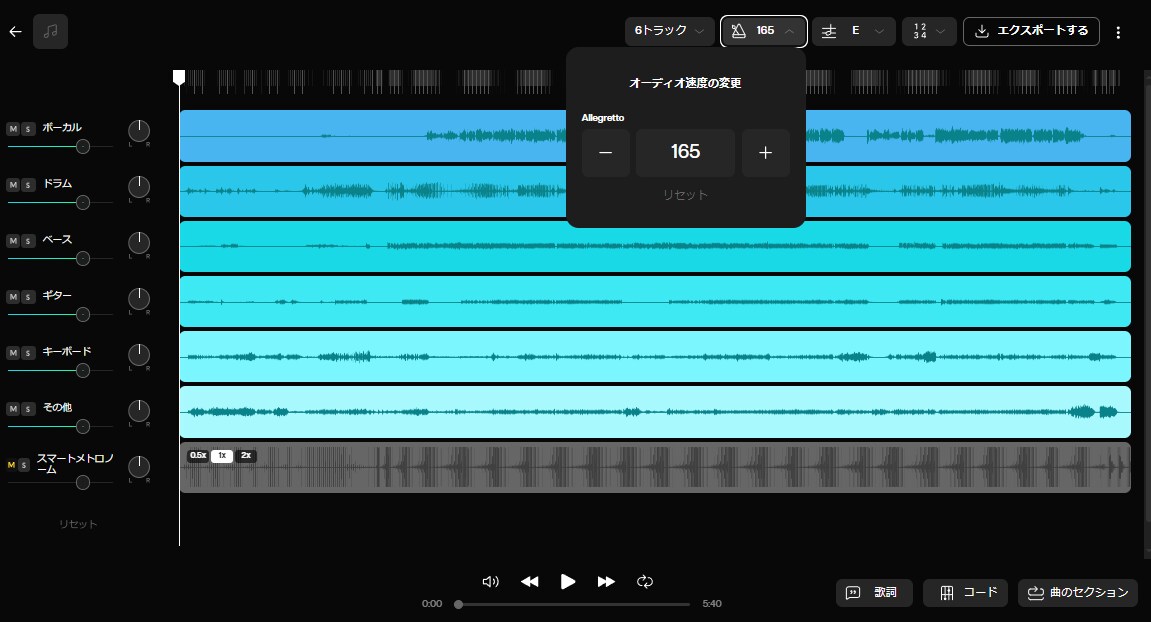Image resolution: width=1151 pixels, height=622 pixels.
Task: Click the その他 pan knob
Action: tap(139, 411)
